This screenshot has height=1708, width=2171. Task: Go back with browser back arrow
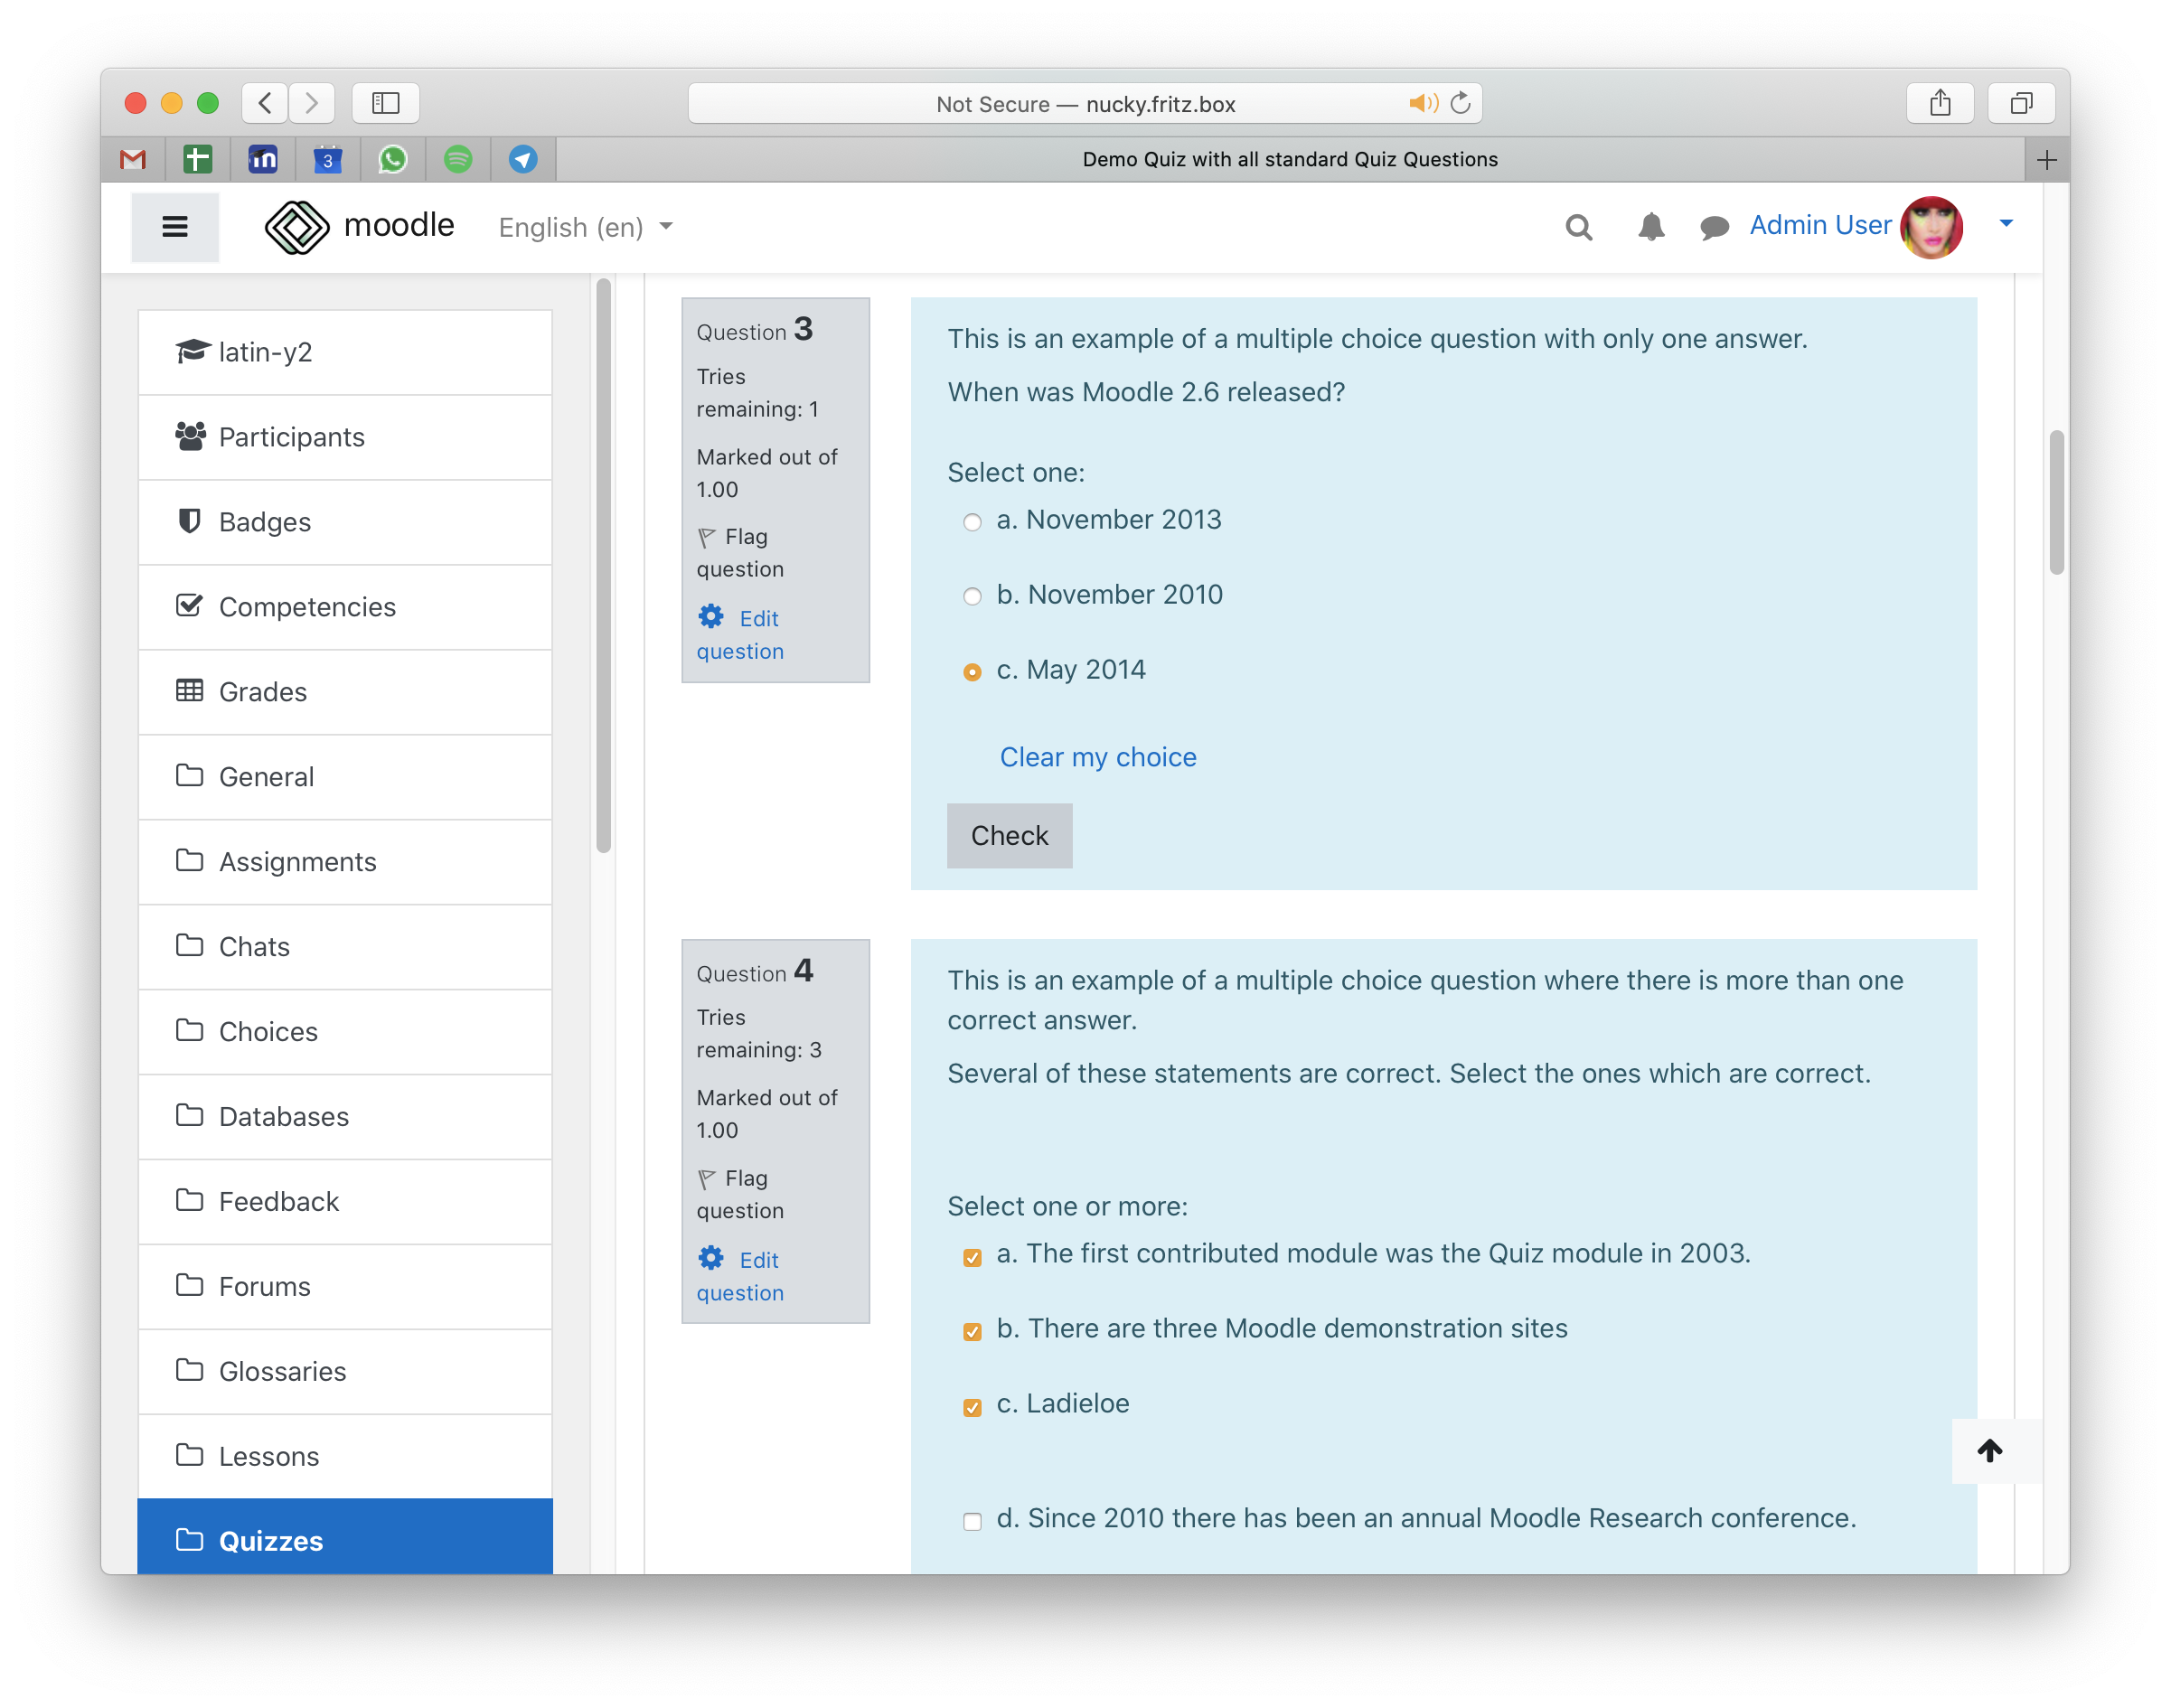click(265, 103)
